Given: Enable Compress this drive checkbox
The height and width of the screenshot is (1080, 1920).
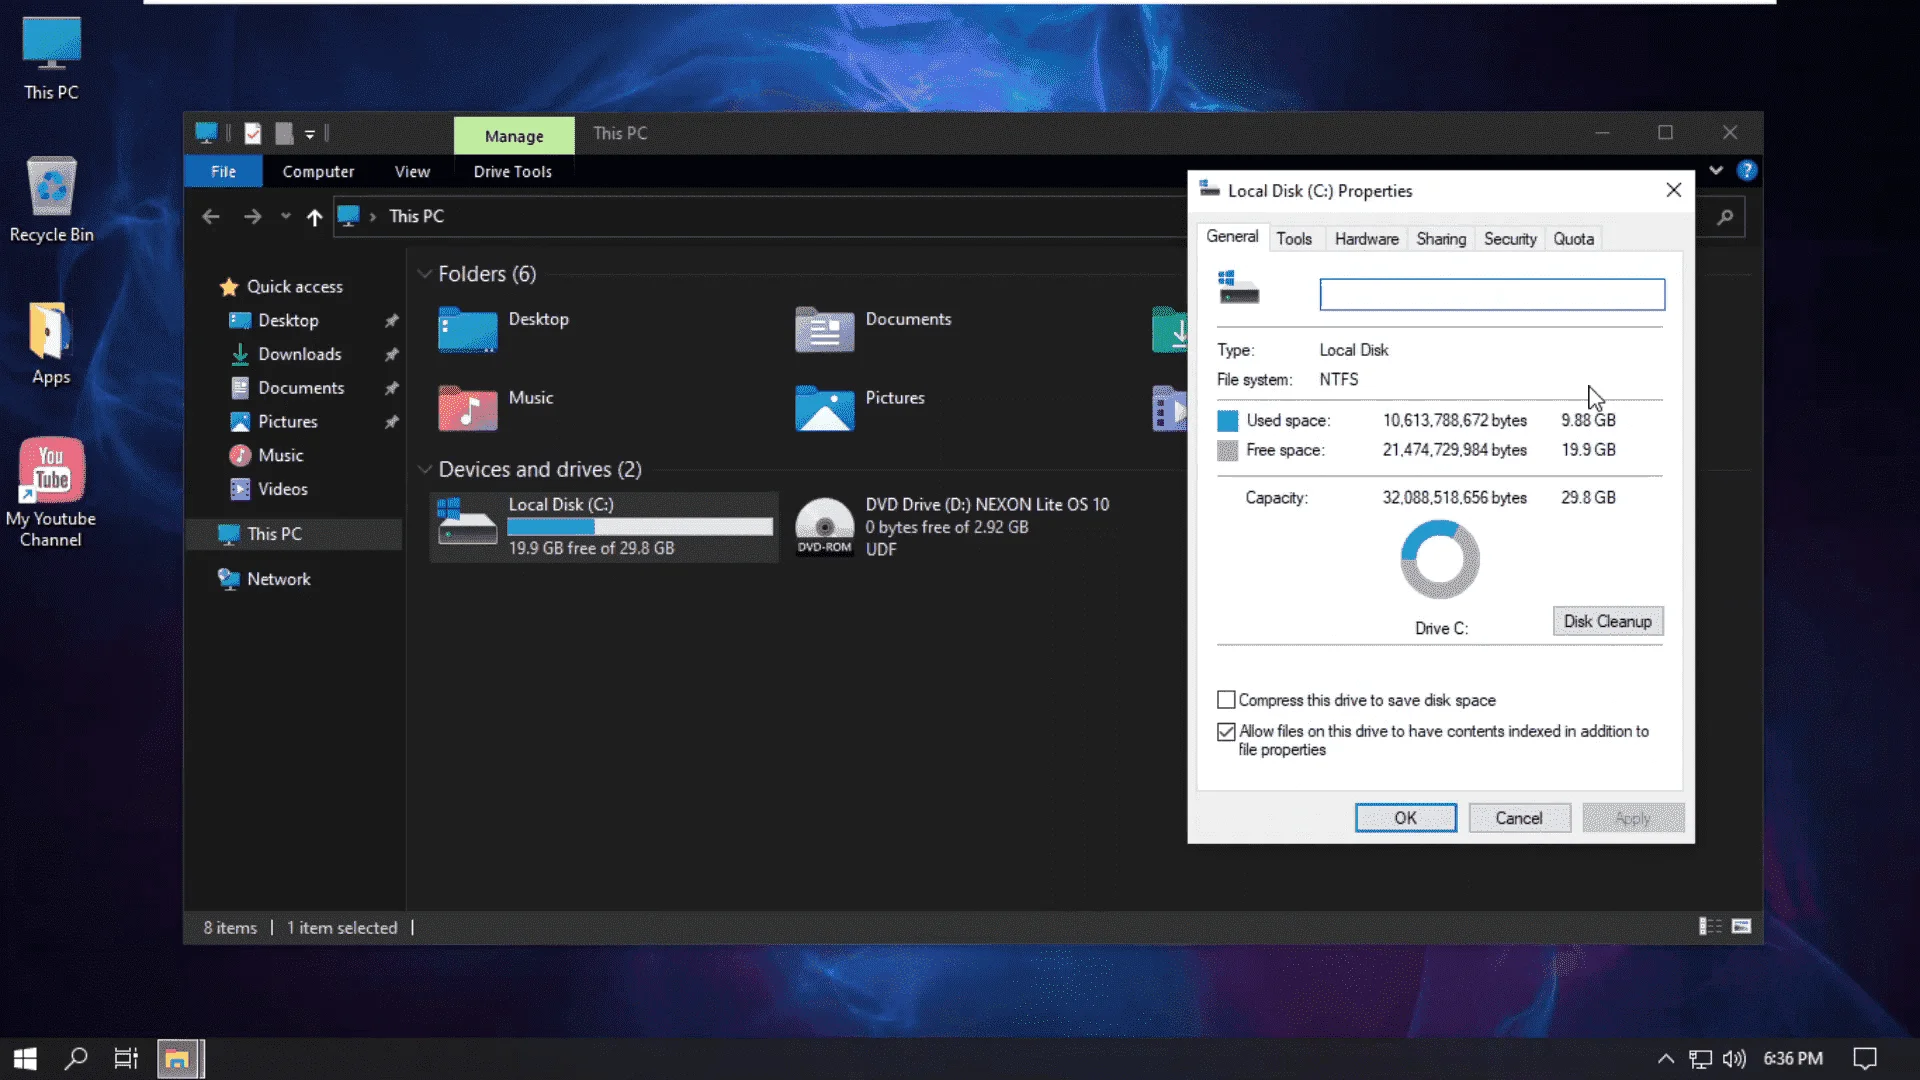Looking at the screenshot, I should [x=1226, y=700].
